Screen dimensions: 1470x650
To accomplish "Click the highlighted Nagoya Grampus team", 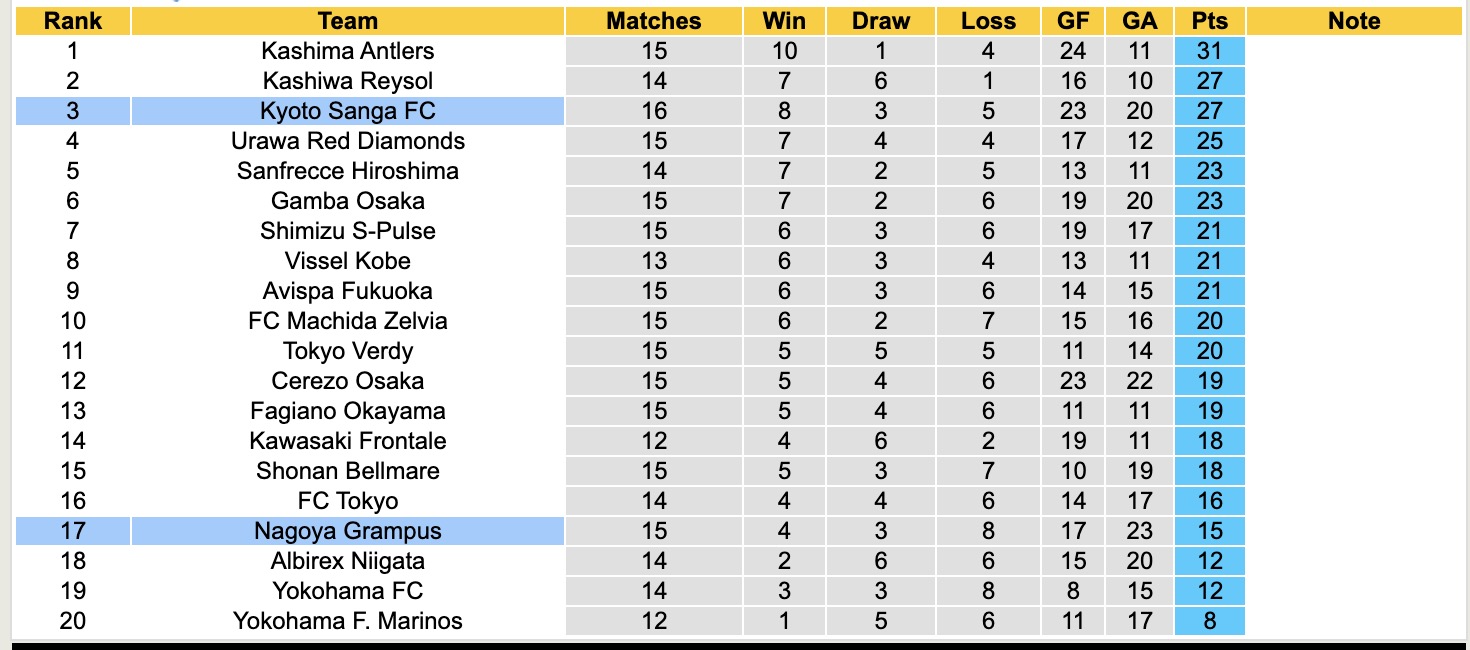I will (347, 531).
